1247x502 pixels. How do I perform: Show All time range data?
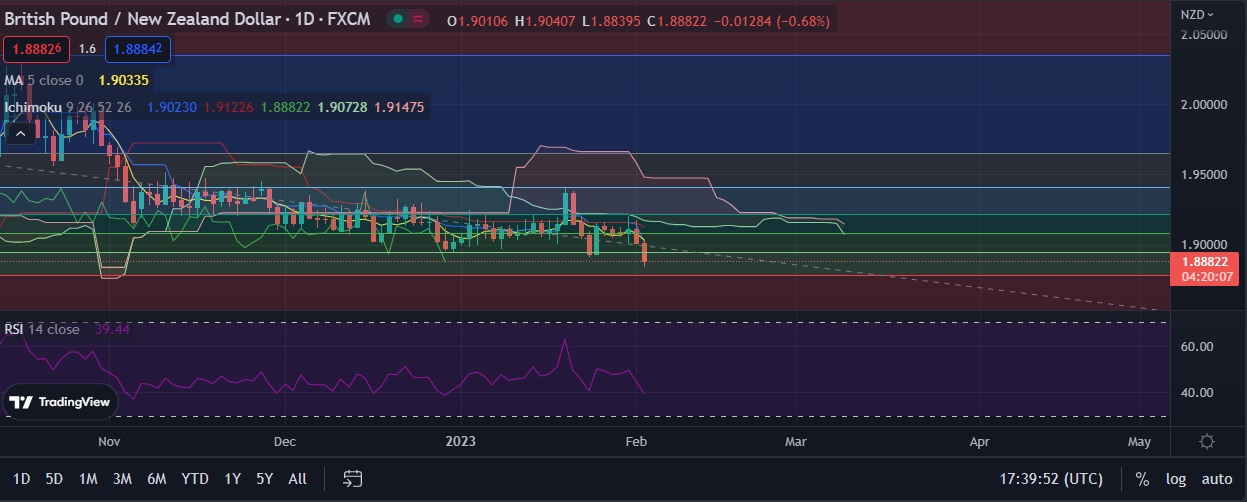point(297,479)
